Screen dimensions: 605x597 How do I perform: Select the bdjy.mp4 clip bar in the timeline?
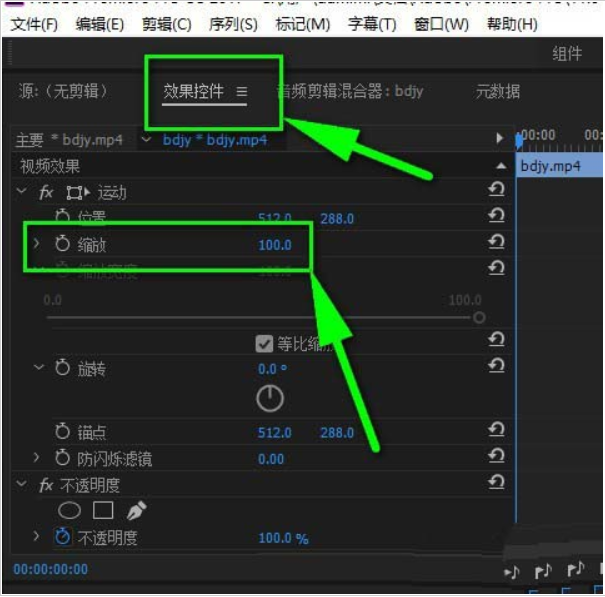coord(559,166)
